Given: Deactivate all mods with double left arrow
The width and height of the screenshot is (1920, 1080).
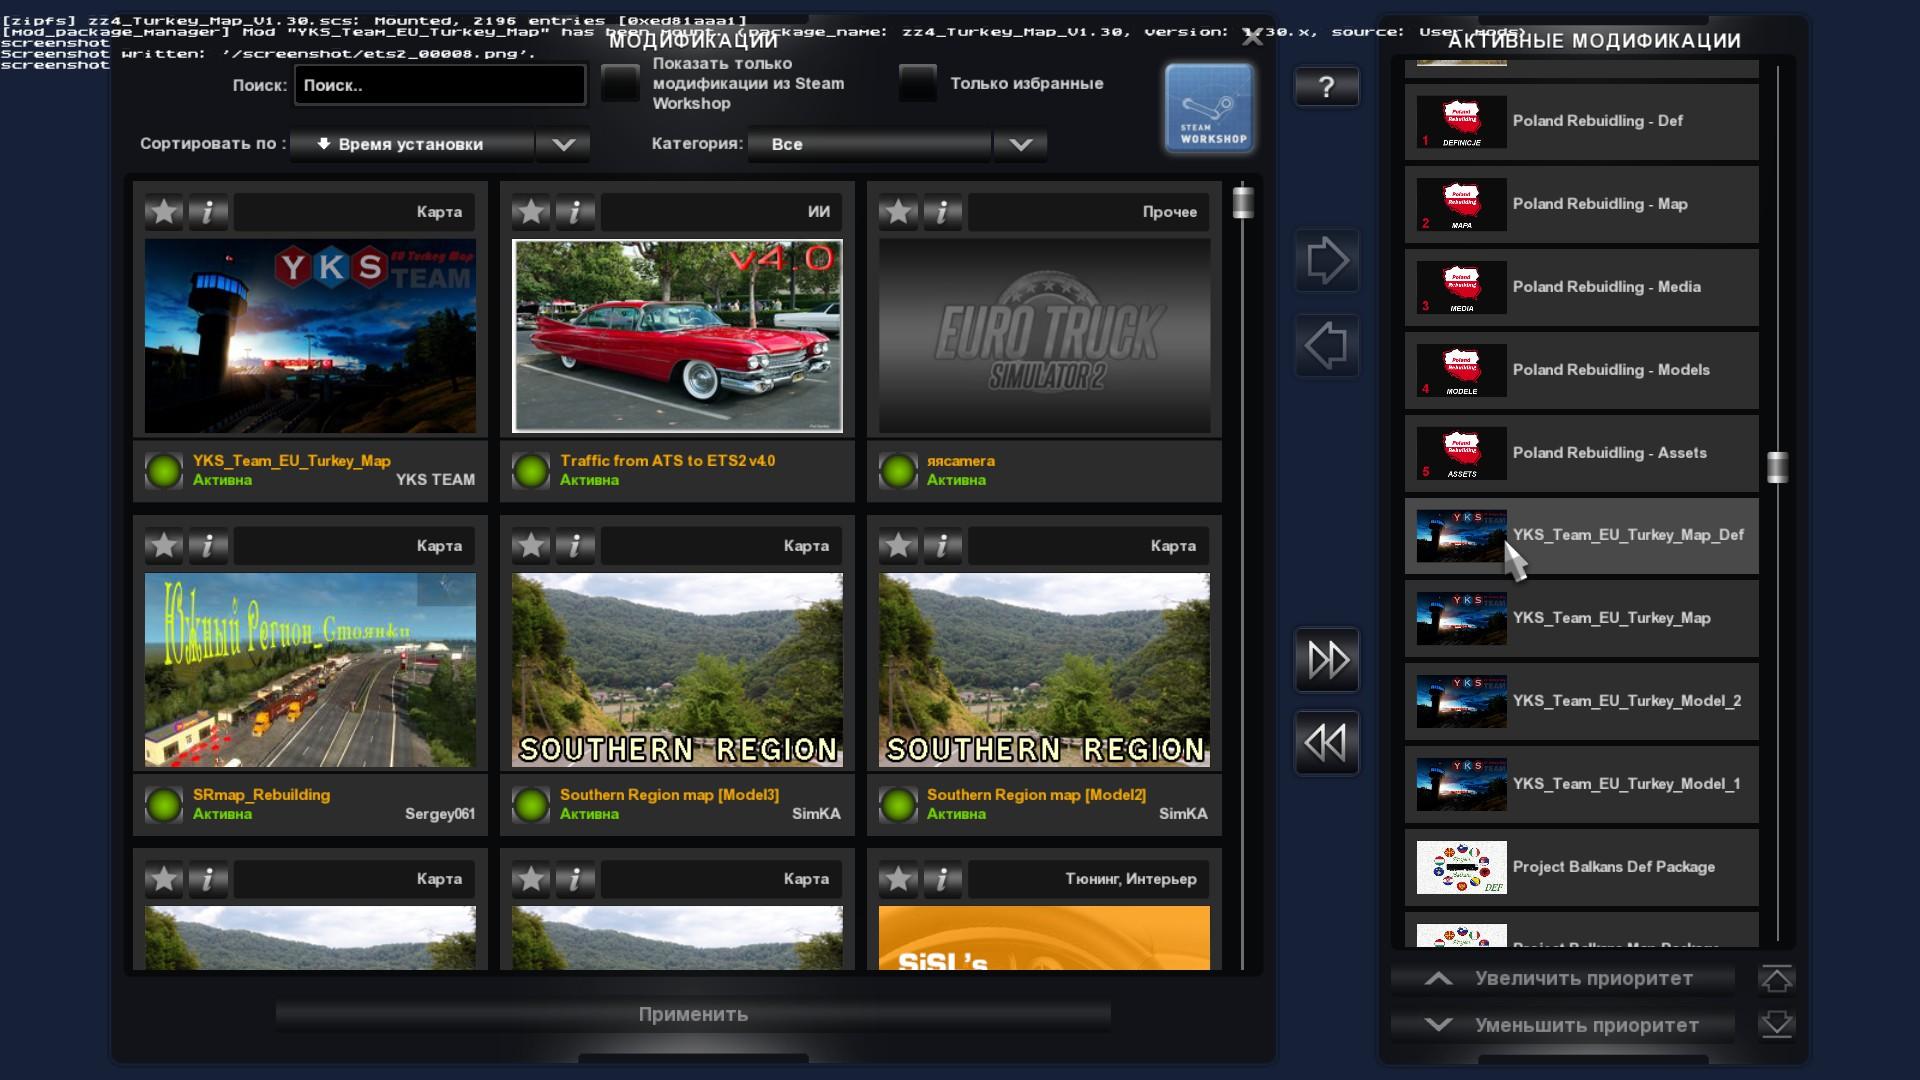Looking at the screenshot, I should 1326,743.
